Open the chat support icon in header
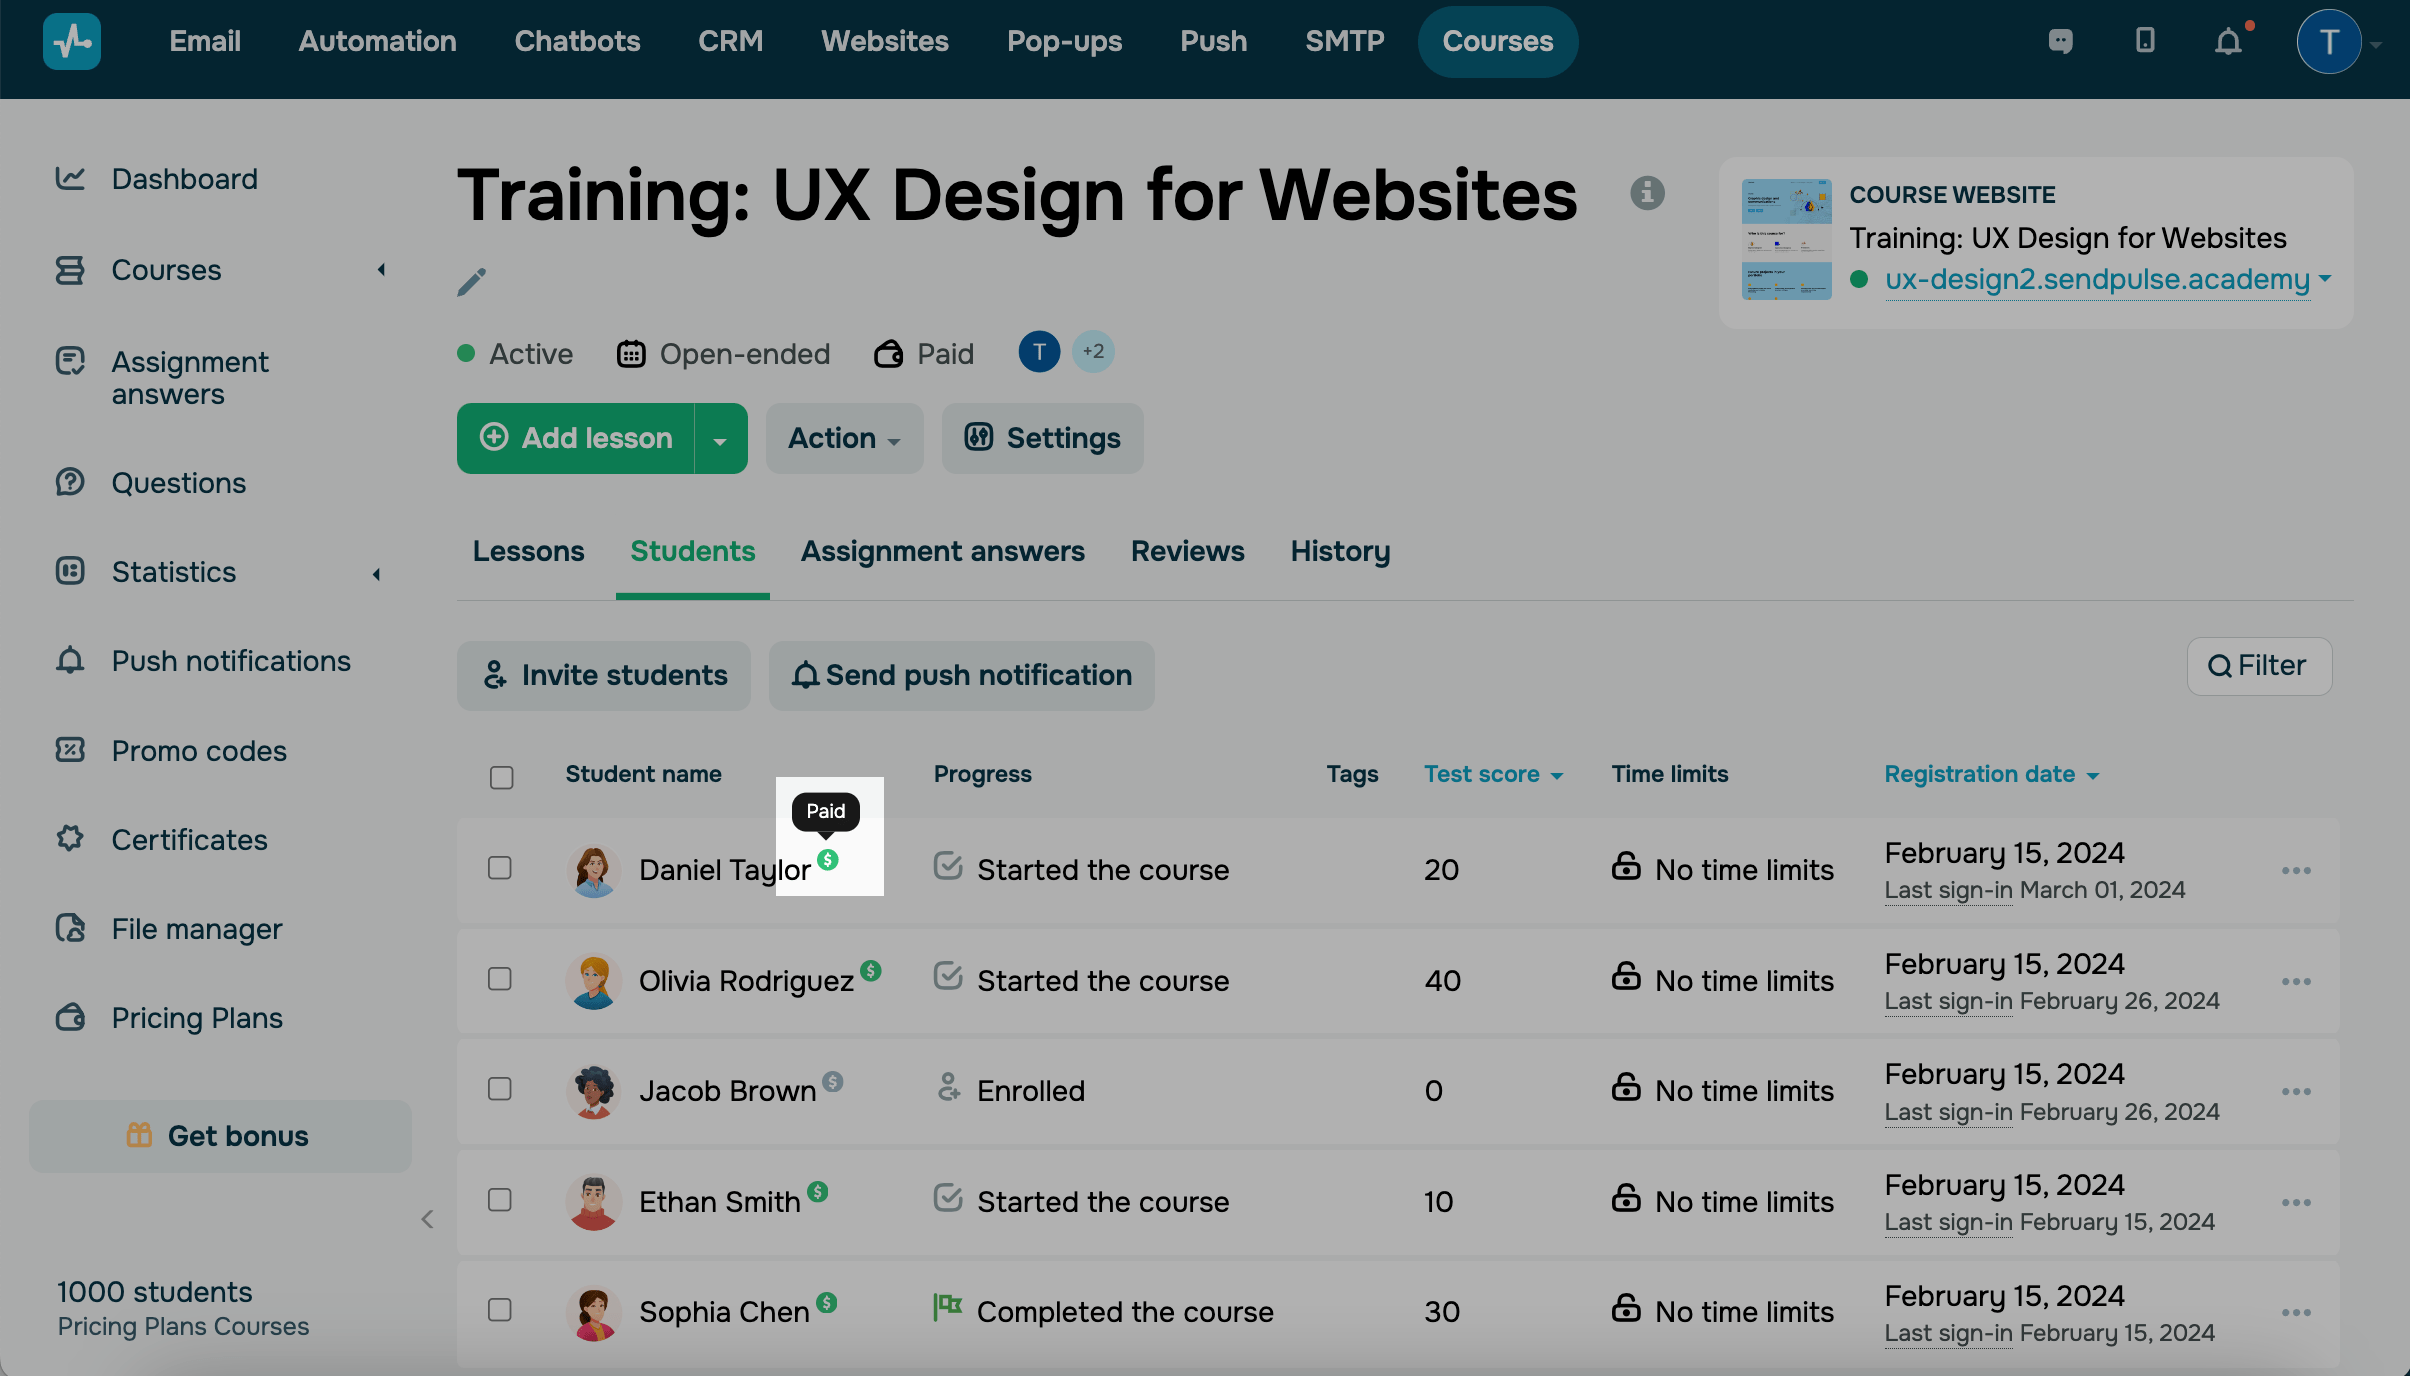The width and height of the screenshot is (2410, 1376). [x=2060, y=41]
